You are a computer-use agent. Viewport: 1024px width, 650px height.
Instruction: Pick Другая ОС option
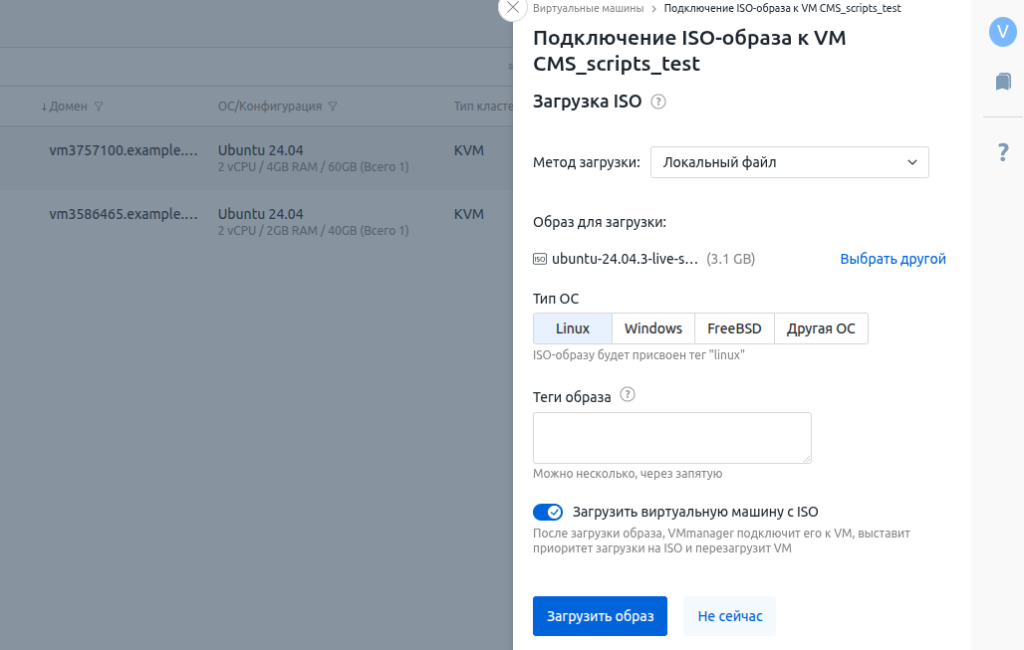coord(821,329)
